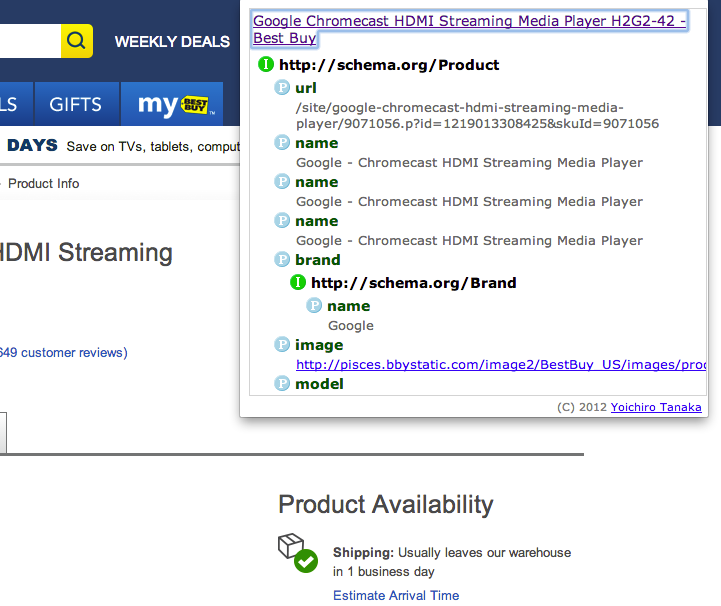721x606 pixels.
Task: Click the P icon beside model property
Action: pyautogui.click(x=282, y=383)
